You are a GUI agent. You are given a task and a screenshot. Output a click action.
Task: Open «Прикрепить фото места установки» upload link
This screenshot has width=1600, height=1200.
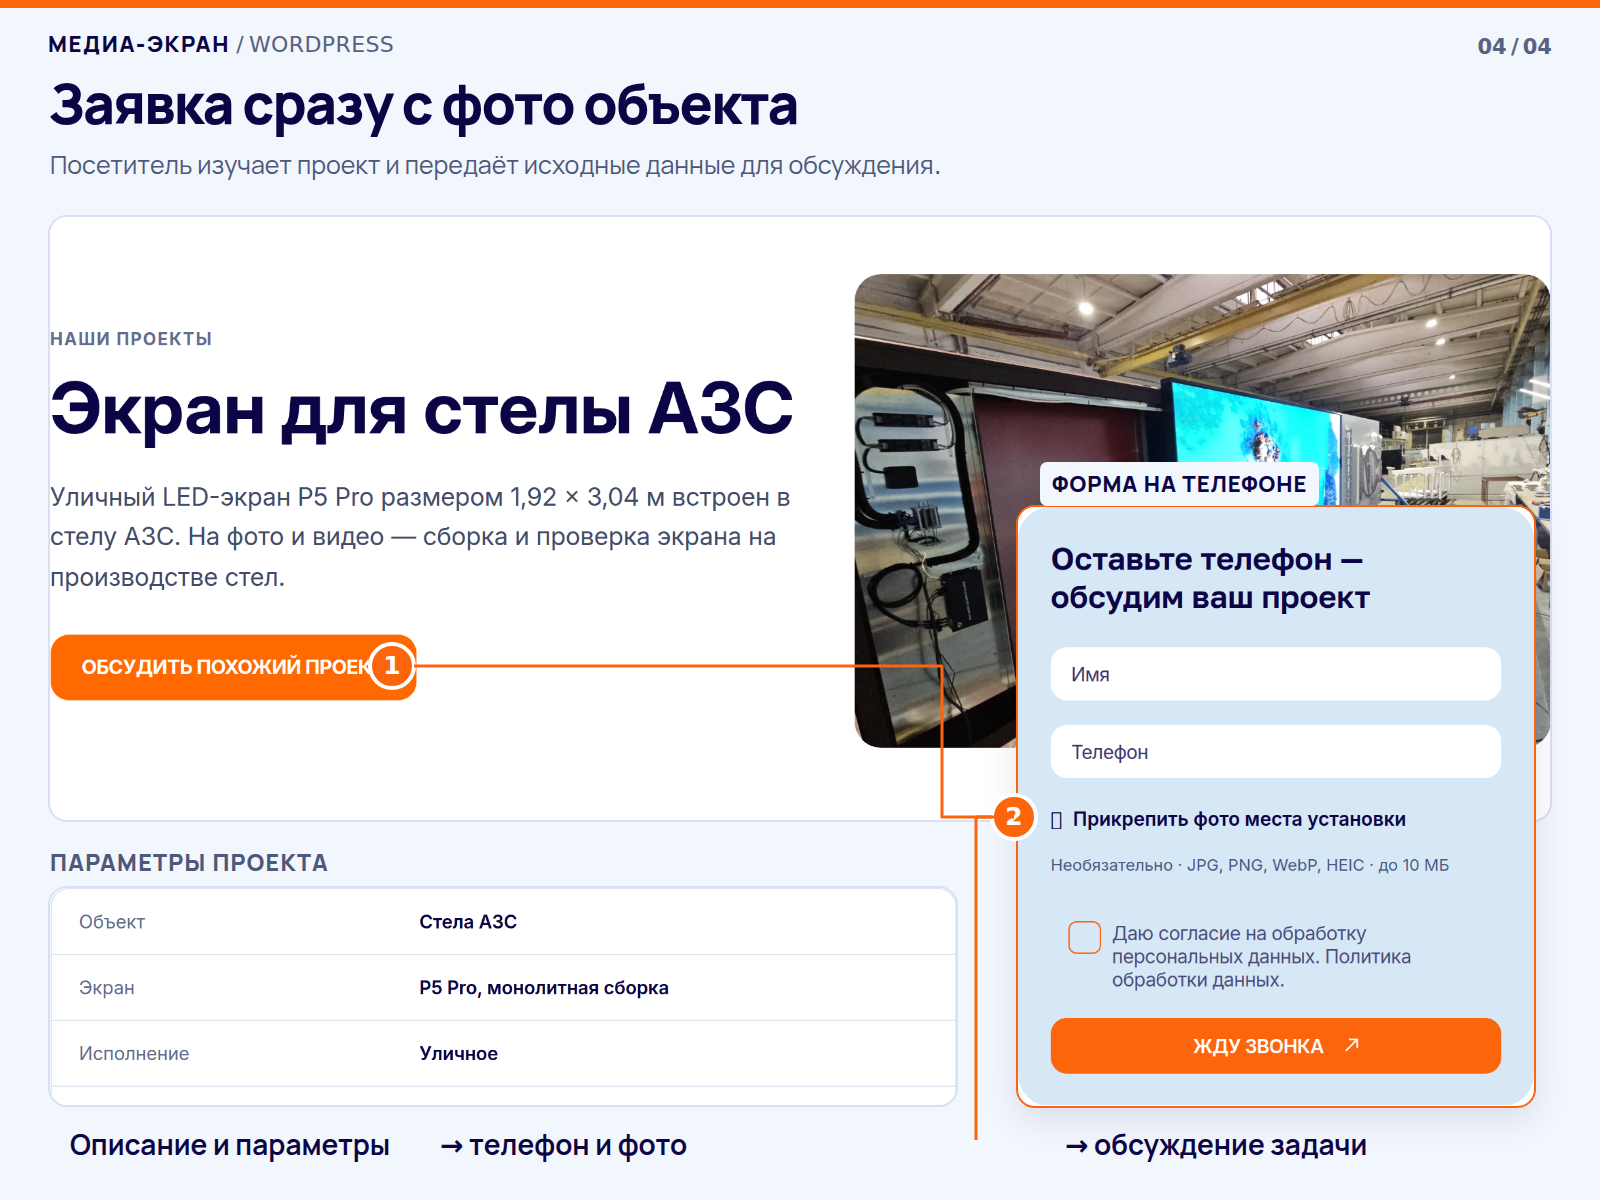coord(1229,820)
